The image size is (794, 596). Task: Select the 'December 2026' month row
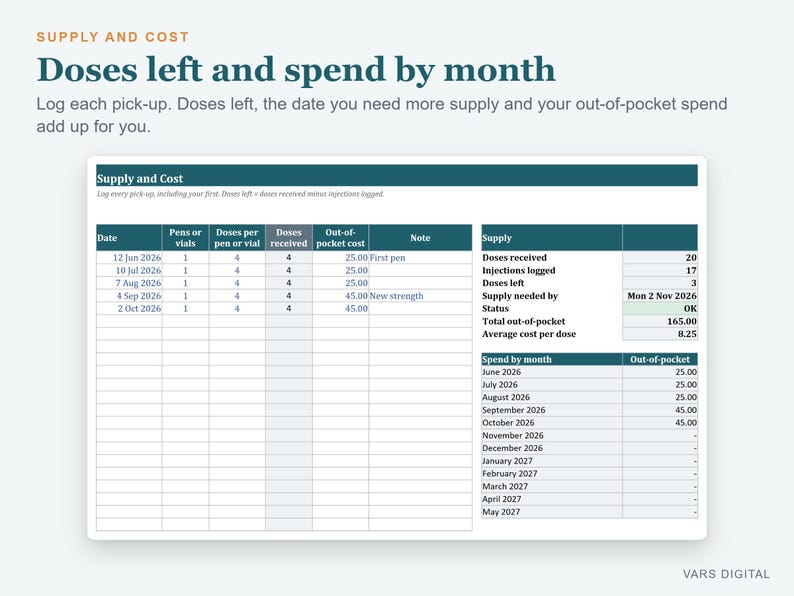589,448
